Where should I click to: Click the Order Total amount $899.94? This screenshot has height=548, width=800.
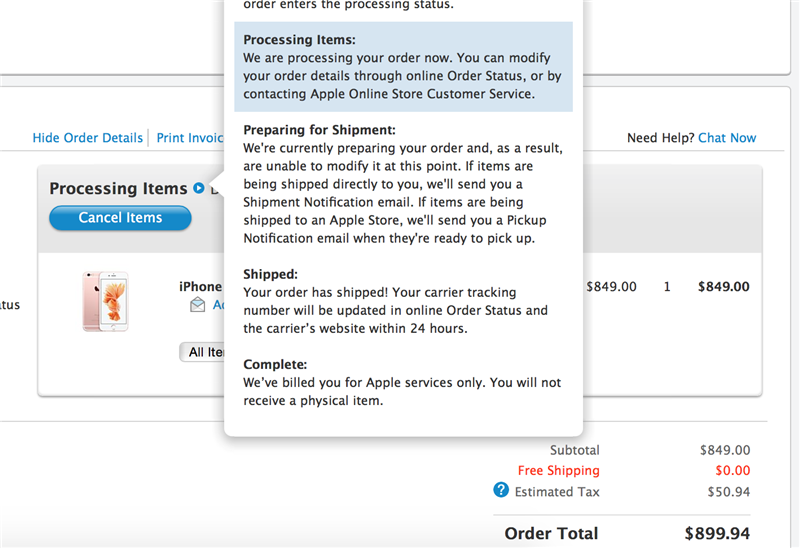click(717, 534)
